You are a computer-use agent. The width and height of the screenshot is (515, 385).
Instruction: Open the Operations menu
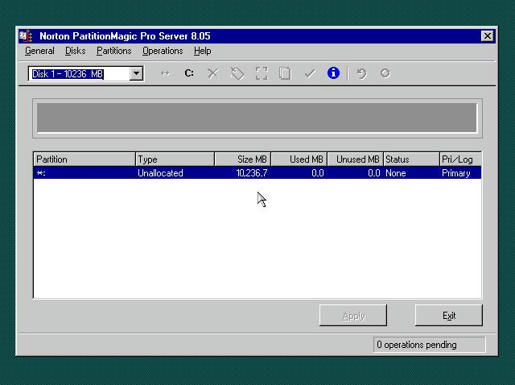[163, 51]
